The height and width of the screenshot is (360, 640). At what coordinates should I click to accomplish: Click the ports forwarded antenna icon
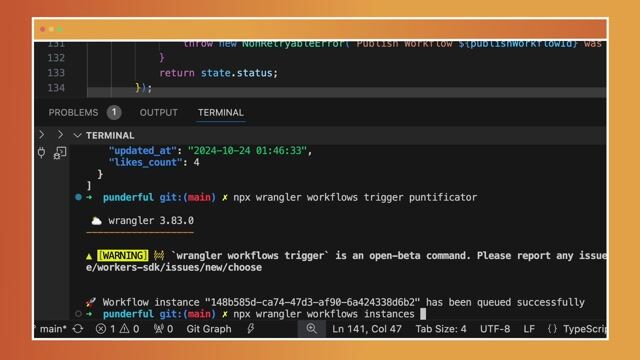click(x=158, y=329)
